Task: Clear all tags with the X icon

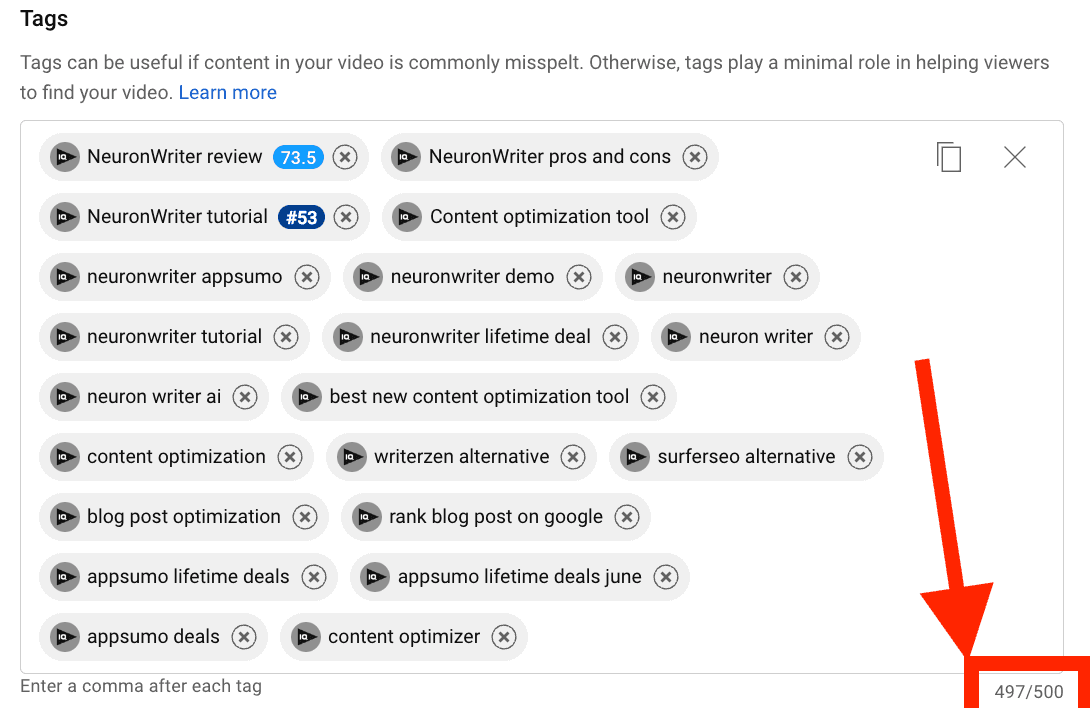Action: [1015, 156]
